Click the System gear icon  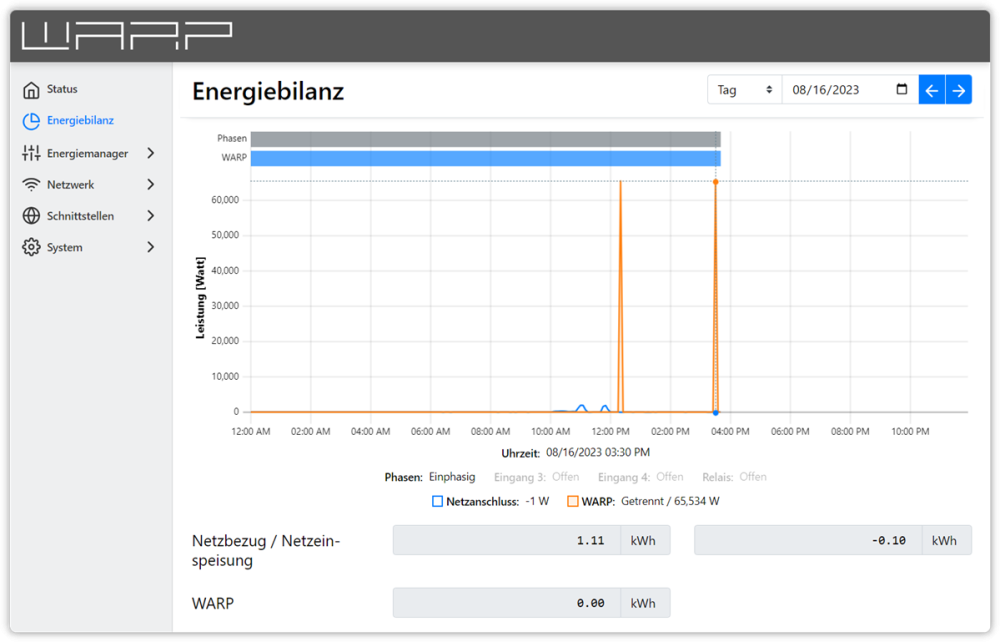coord(31,247)
